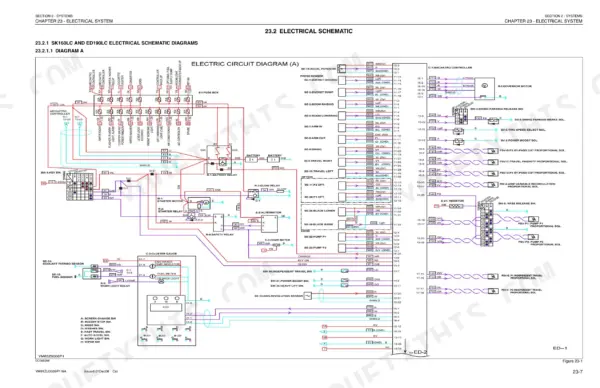Click the 'B: BUZZER STOP SW' legend line
The width and height of the screenshot is (600, 388).
pyautogui.click(x=96, y=322)
